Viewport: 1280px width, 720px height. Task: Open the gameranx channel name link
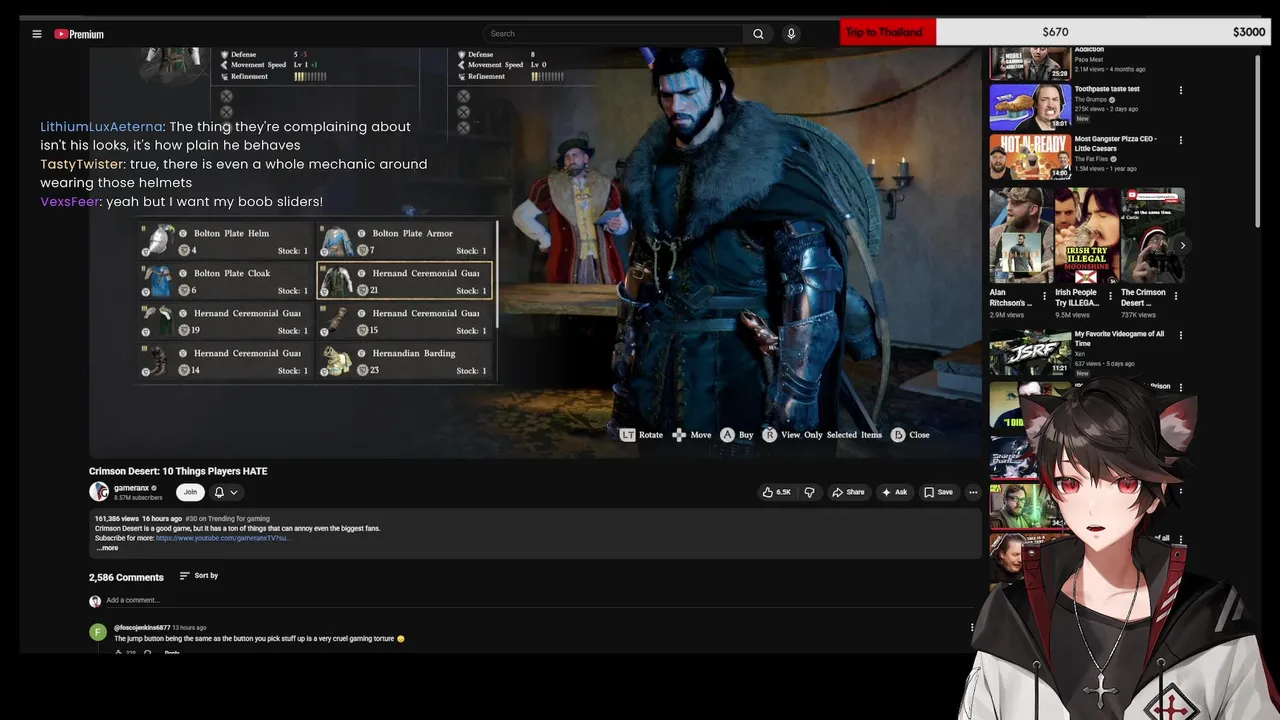[132, 488]
